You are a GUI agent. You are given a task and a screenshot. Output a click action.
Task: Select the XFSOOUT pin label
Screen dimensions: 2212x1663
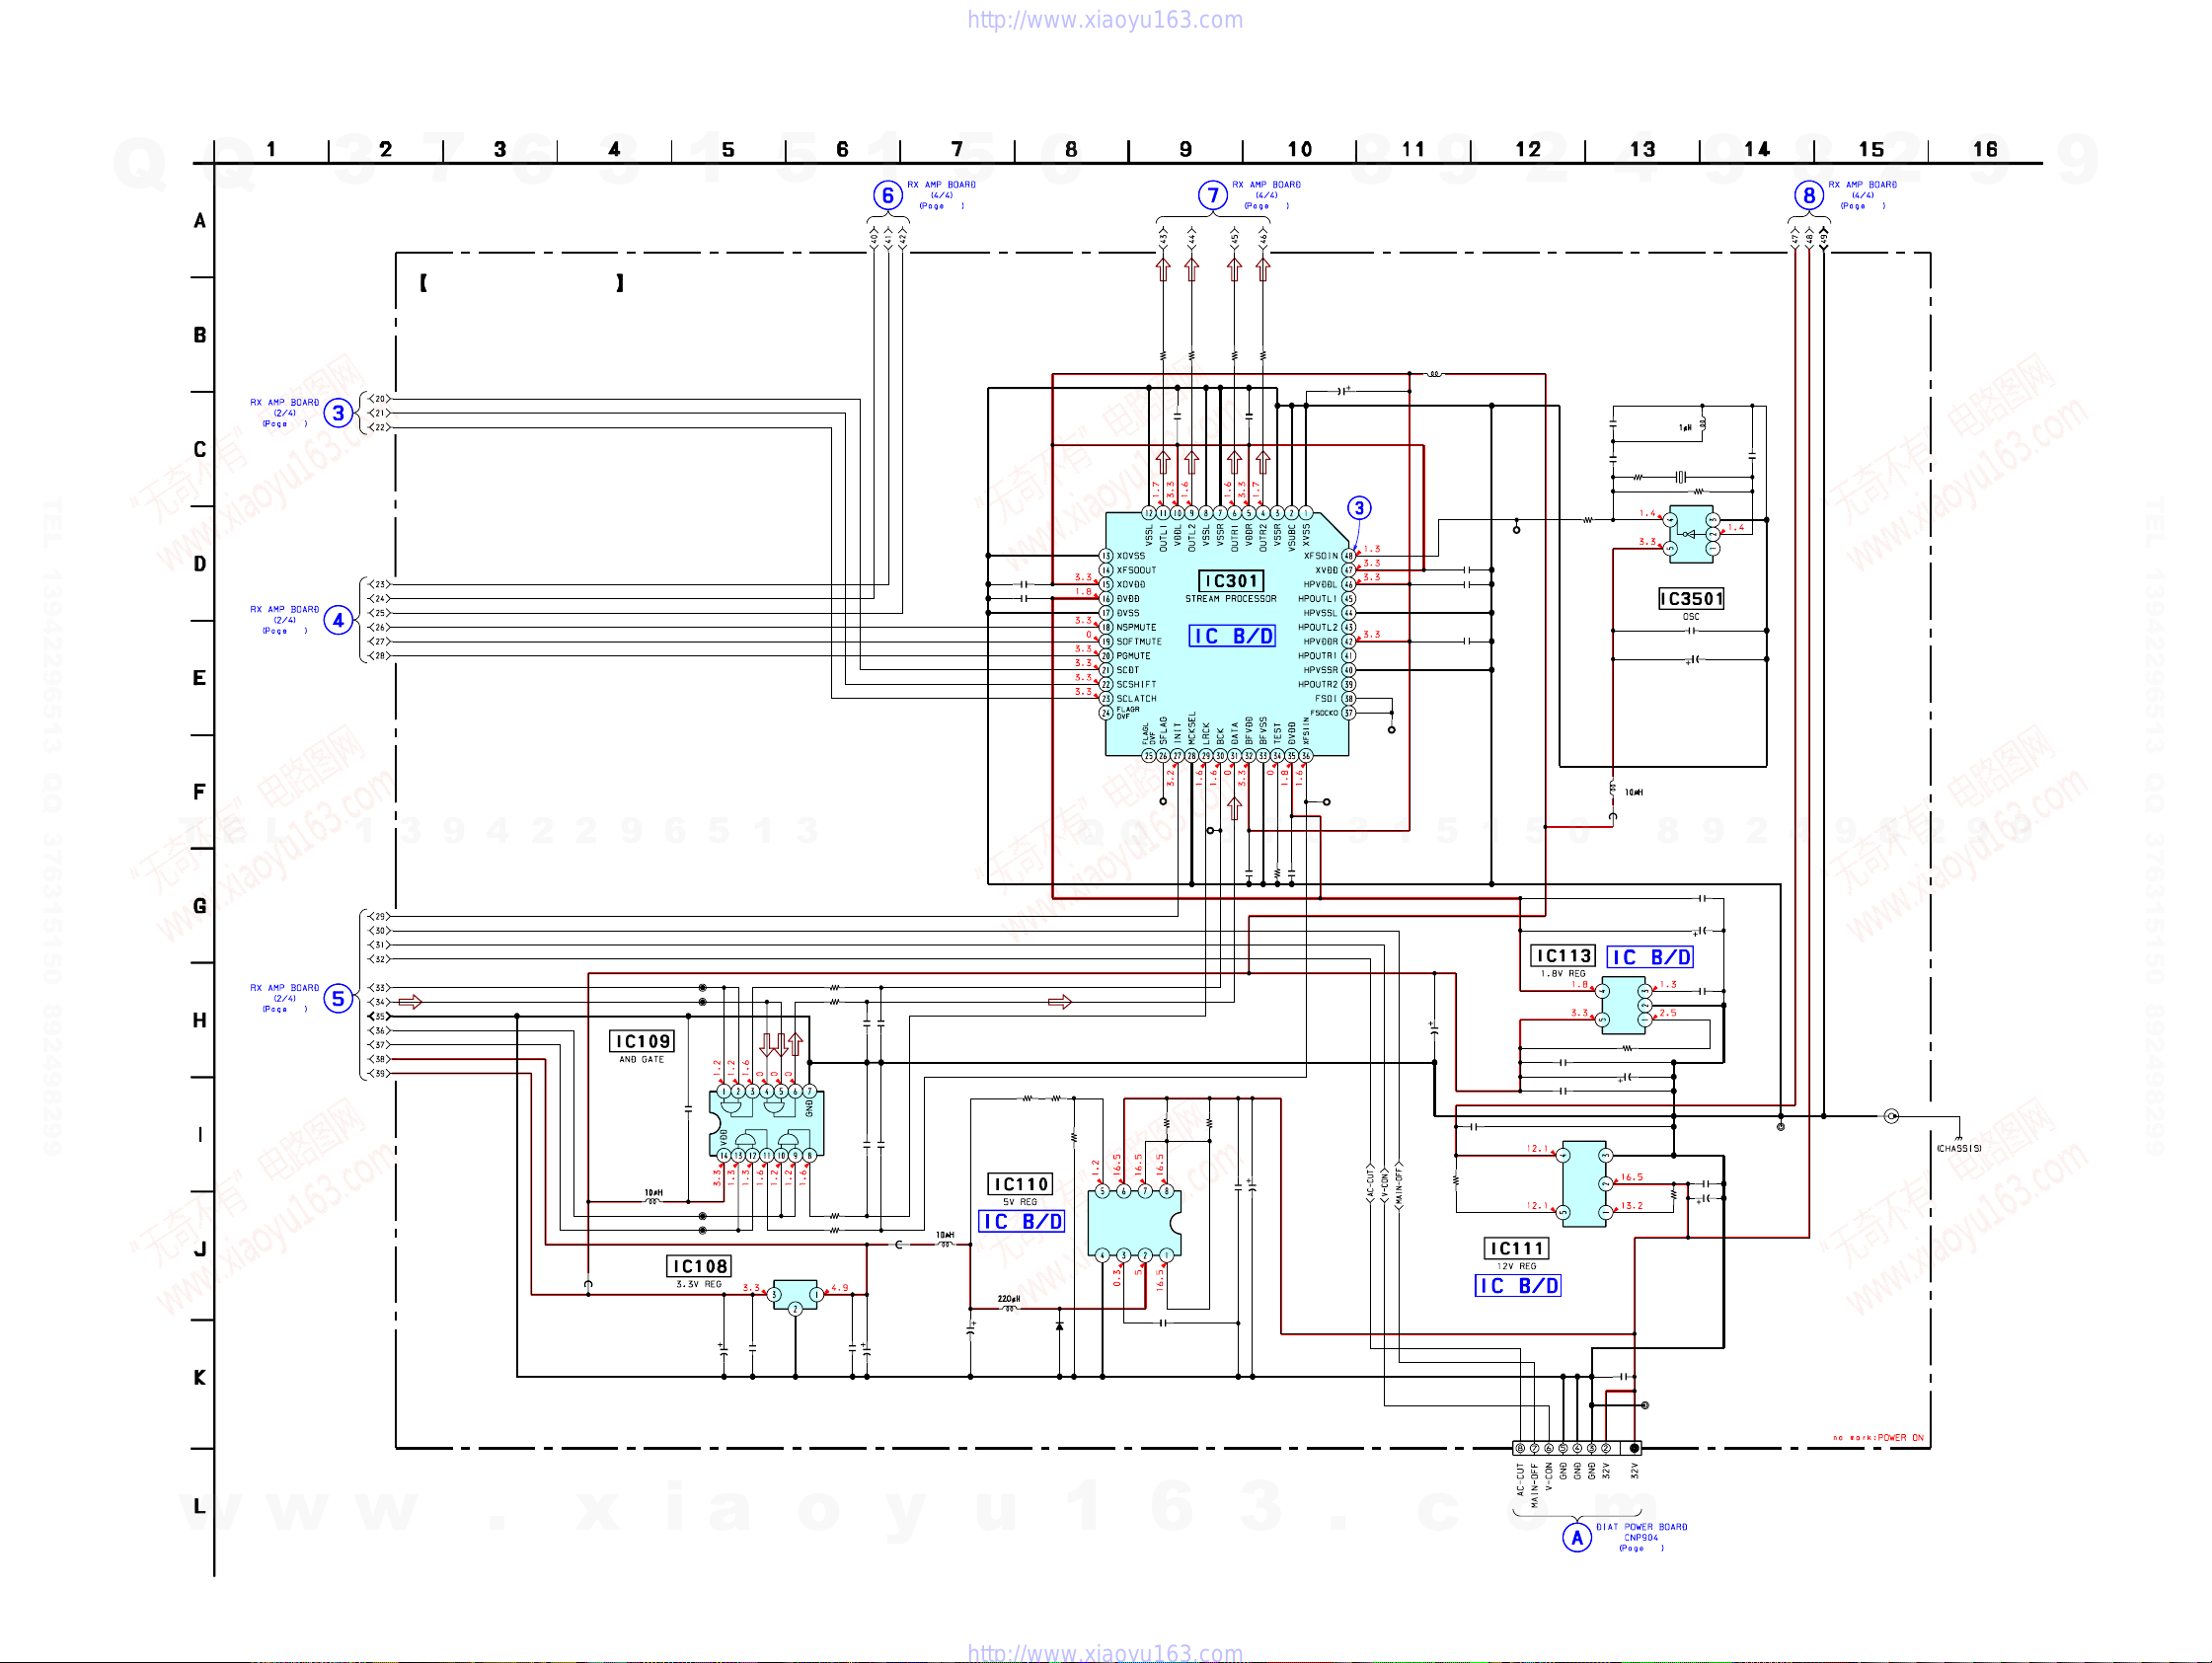pos(1136,570)
